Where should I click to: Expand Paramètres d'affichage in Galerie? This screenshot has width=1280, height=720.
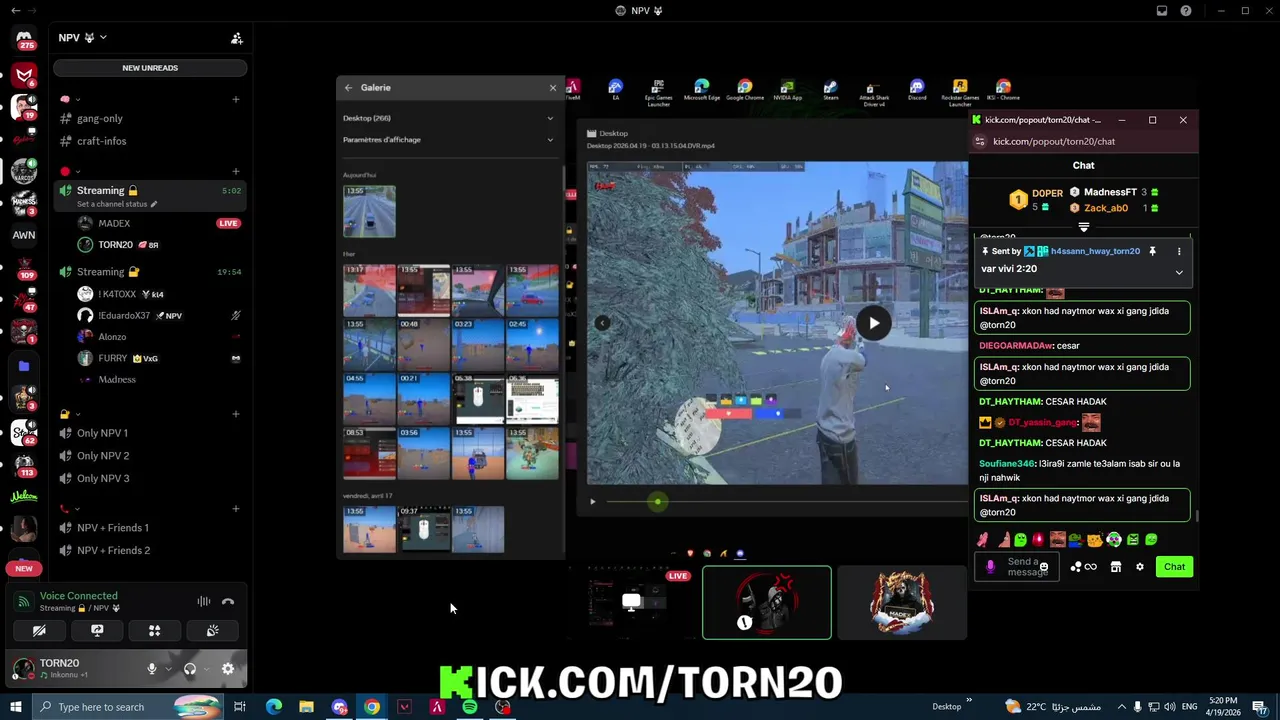click(448, 140)
